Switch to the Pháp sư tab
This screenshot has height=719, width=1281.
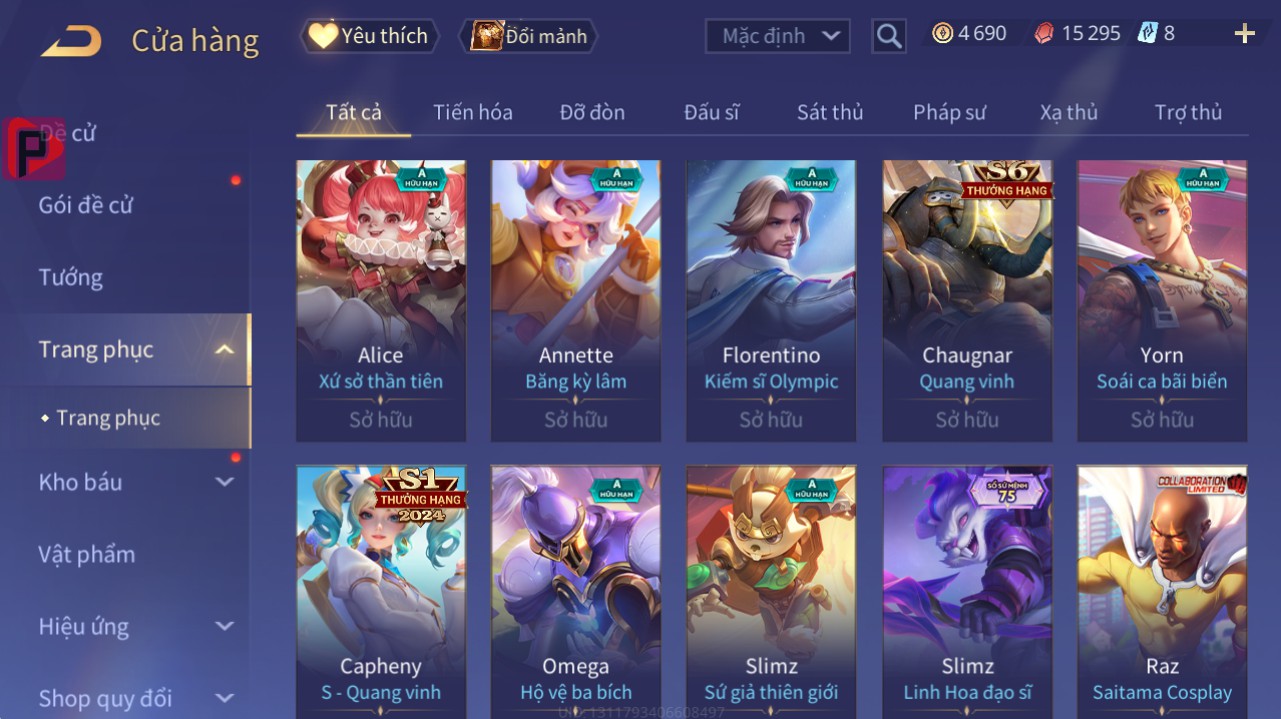[x=949, y=113]
